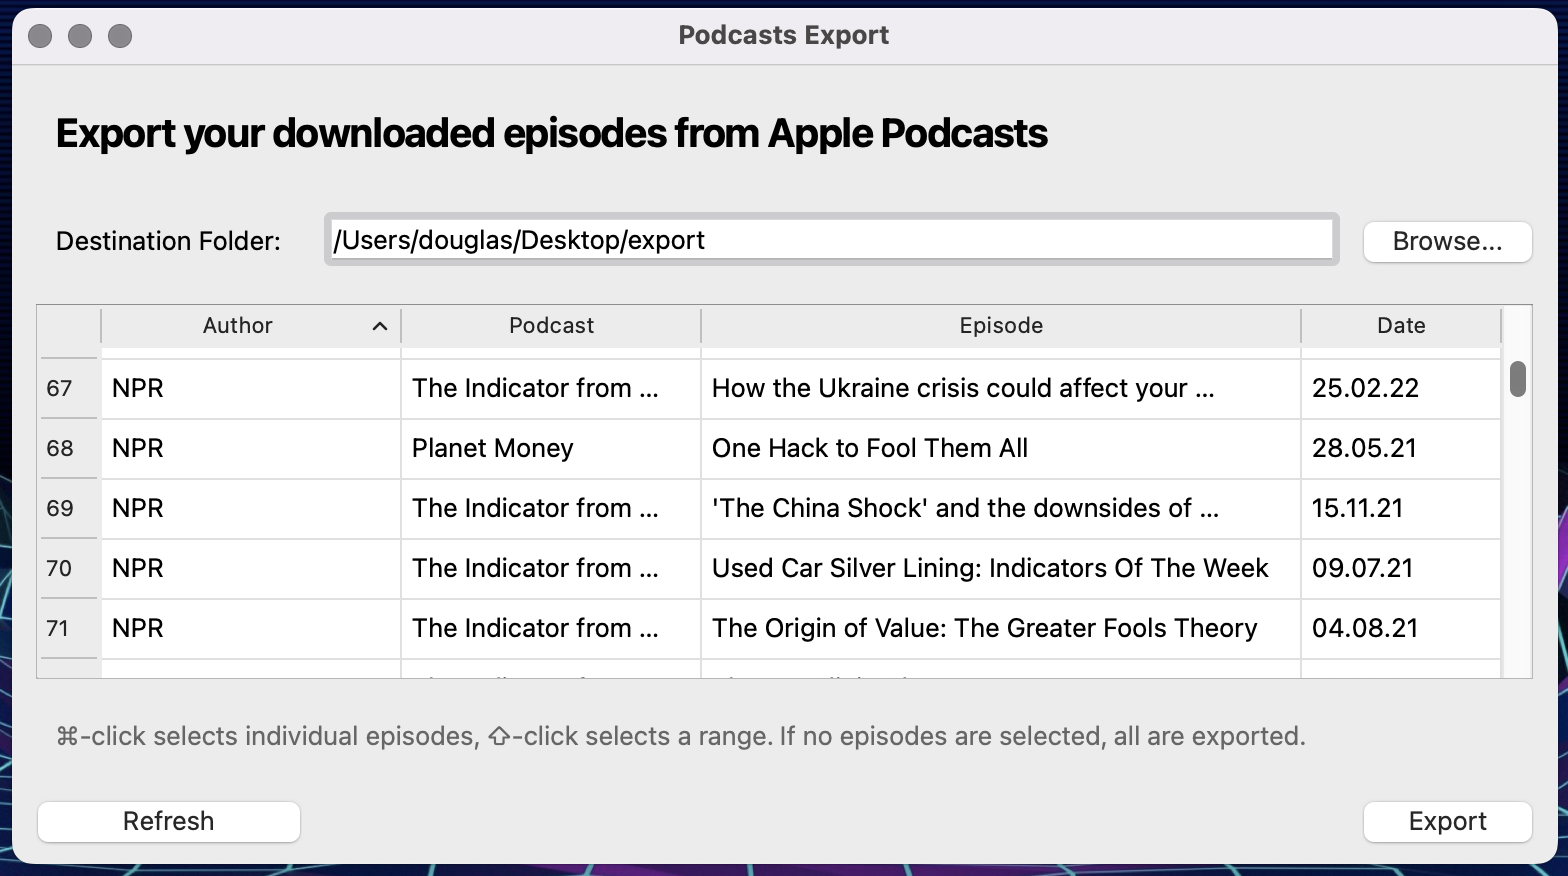
Task: Click the Author column sort arrow
Action: tap(380, 326)
